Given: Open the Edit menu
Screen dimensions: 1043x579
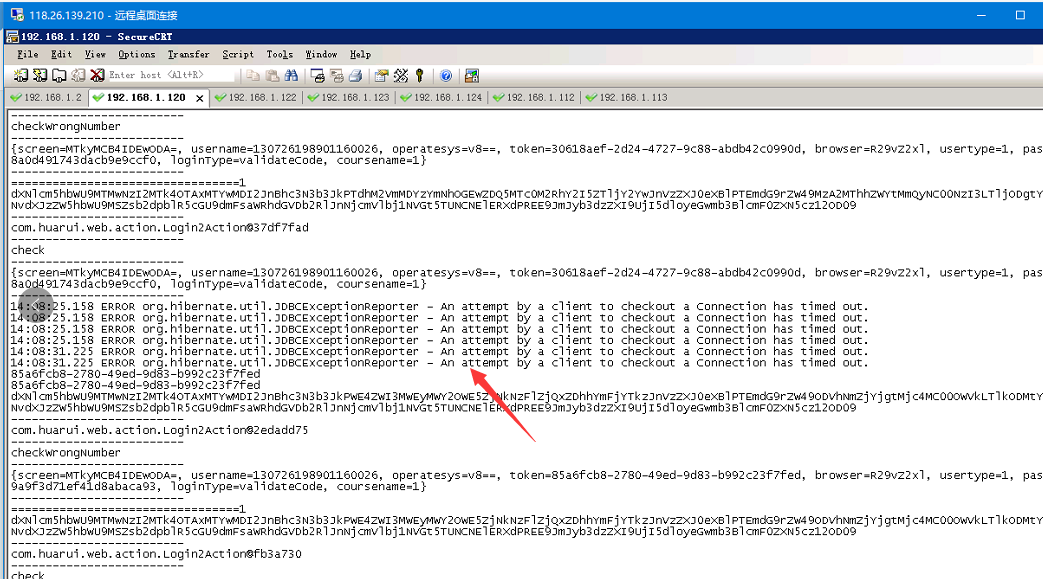Looking at the screenshot, I should (61, 55).
